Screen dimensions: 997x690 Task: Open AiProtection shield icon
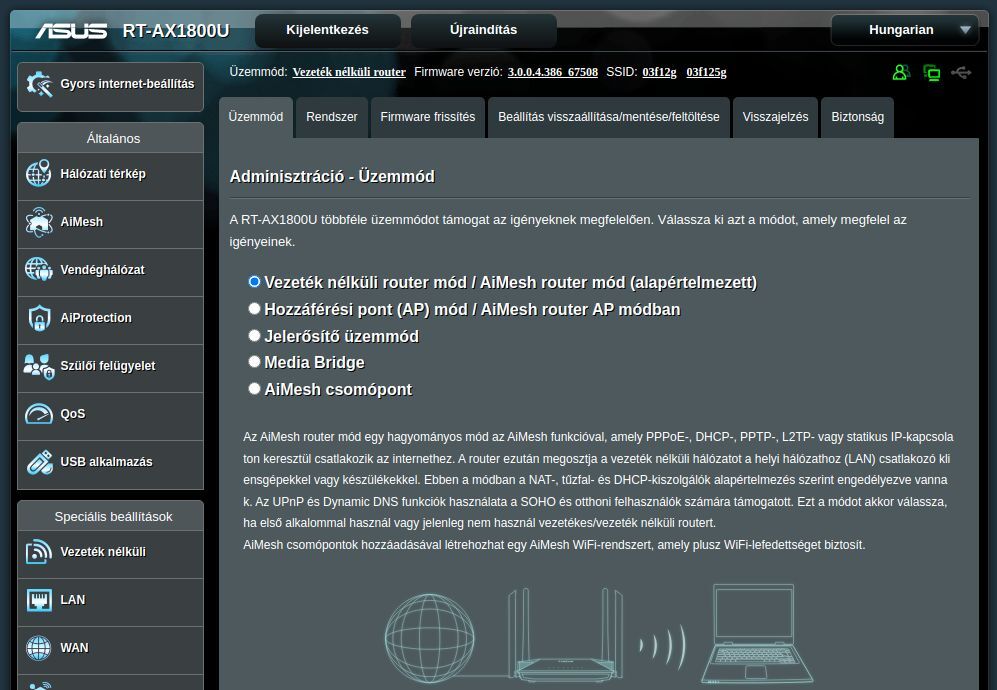pos(39,318)
